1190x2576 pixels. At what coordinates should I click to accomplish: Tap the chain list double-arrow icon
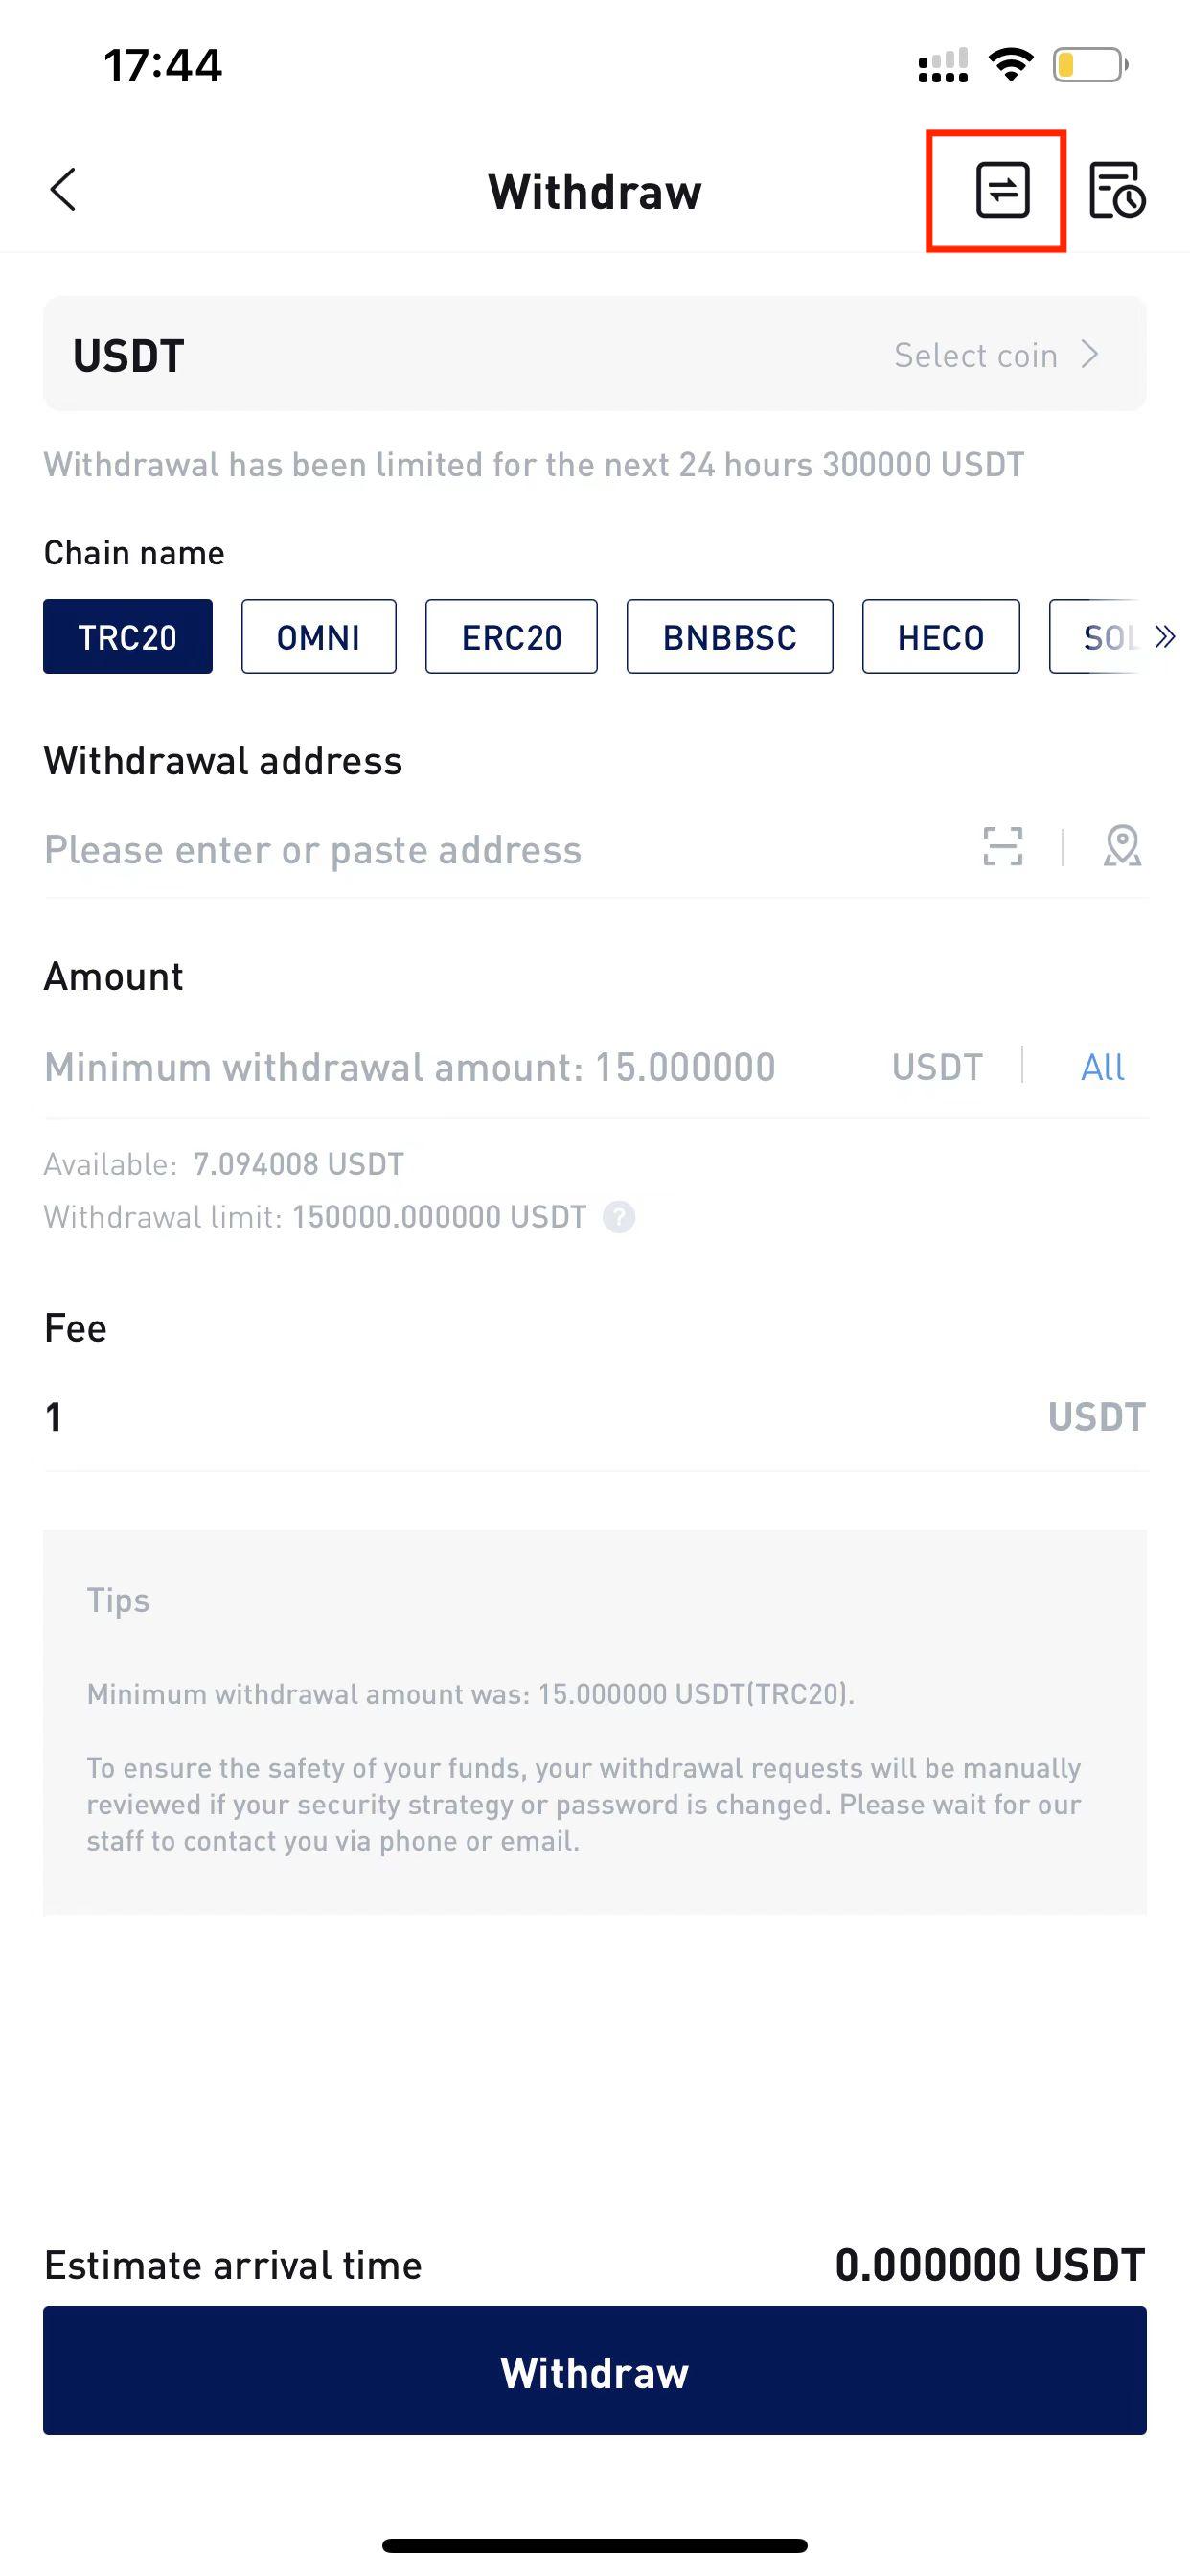click(x=1164, y=637)
